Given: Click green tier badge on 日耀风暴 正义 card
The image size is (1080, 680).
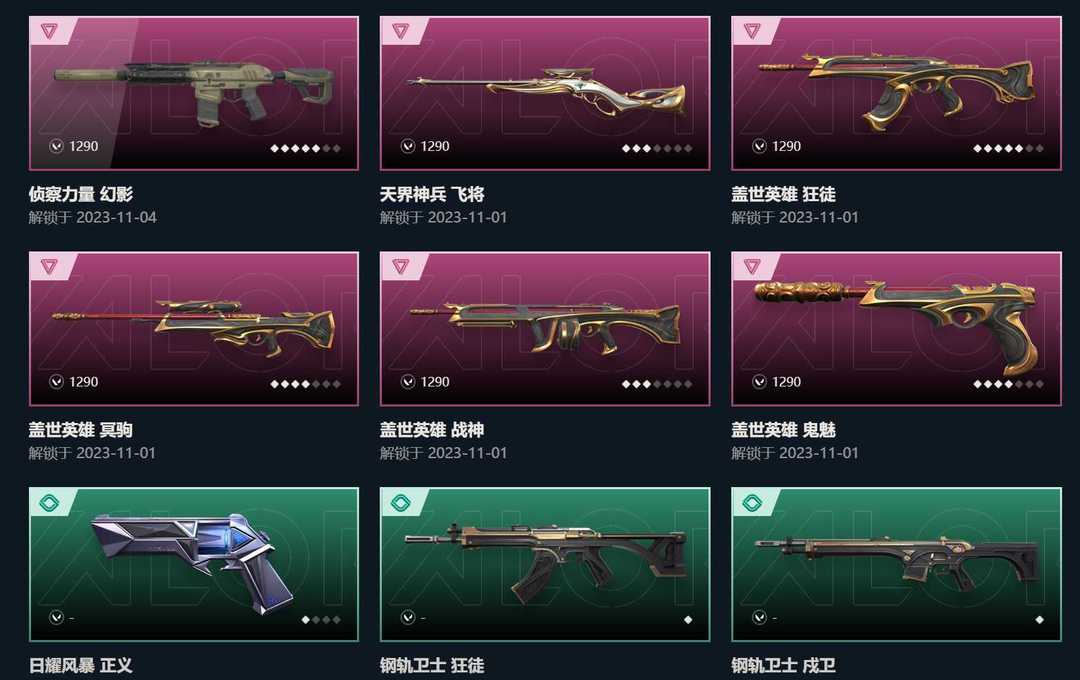Looking at the screenshot, I should (x=49, y=503).
